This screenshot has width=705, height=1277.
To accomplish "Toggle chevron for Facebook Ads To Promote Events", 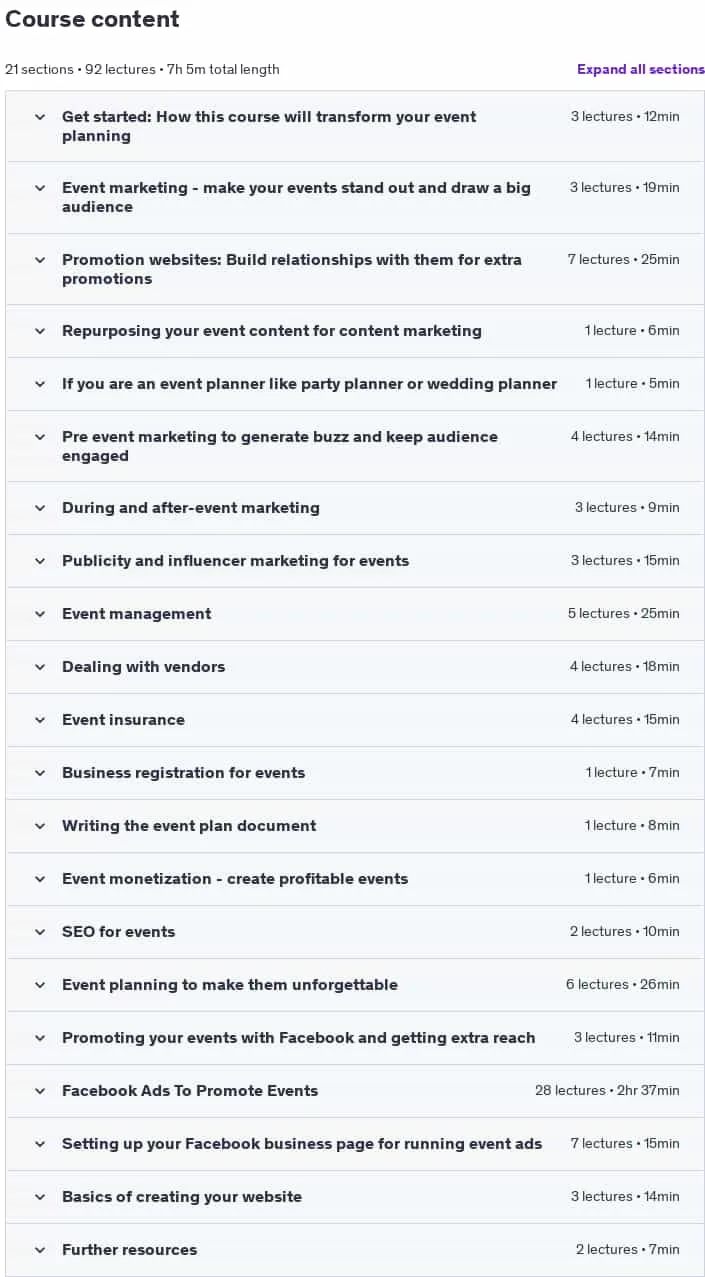I will click(40, 1091).
